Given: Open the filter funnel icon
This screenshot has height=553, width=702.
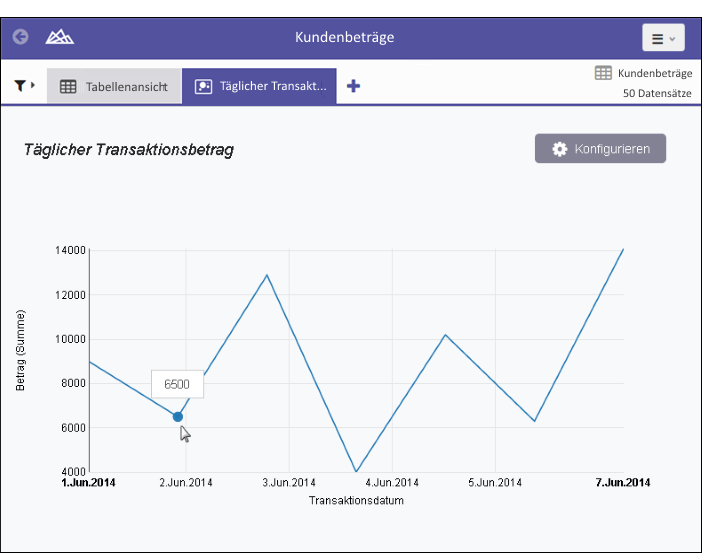Looking at the screenshot, I should [20, 86].
